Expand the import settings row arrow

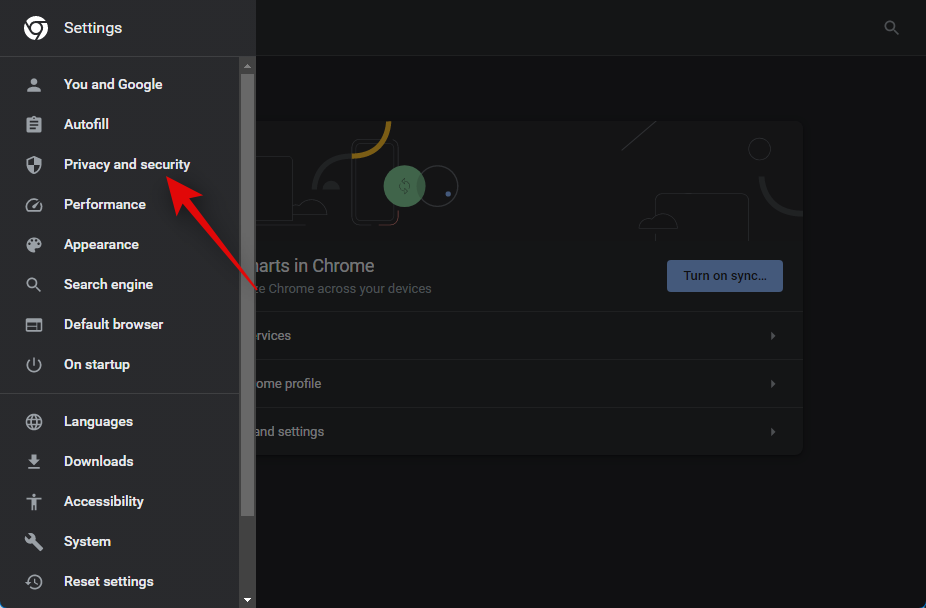(x=773, y=432)
